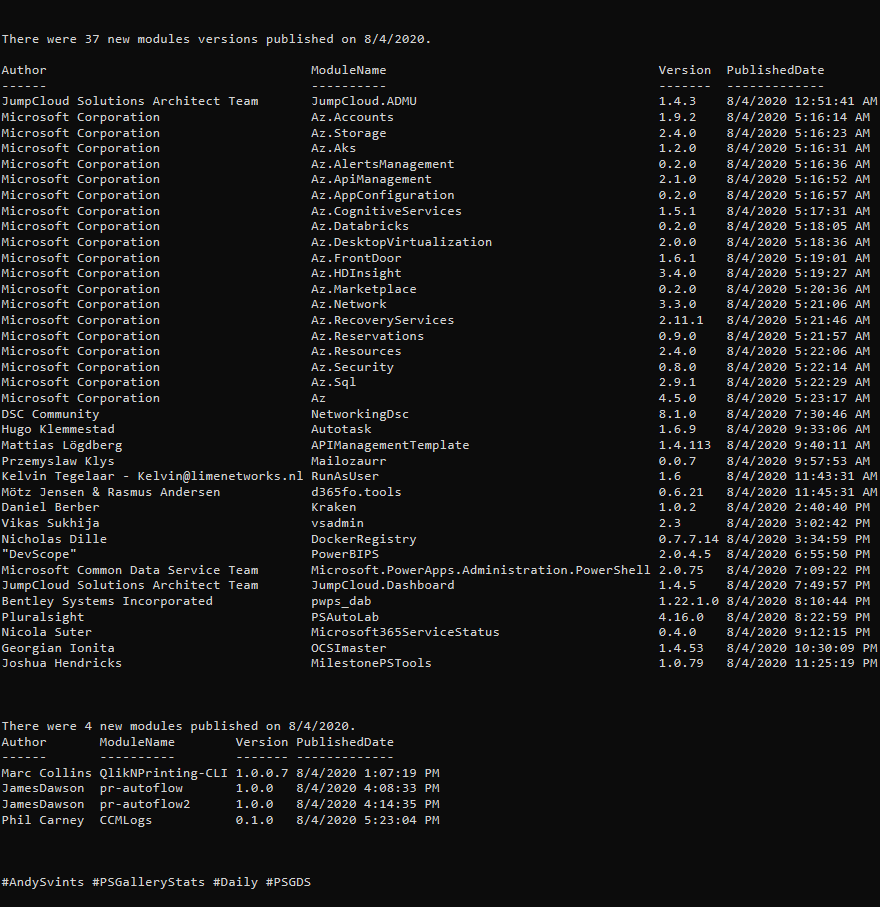Click the Az.Resources entry
Screen dimensions: 880x907
point(356,351)
